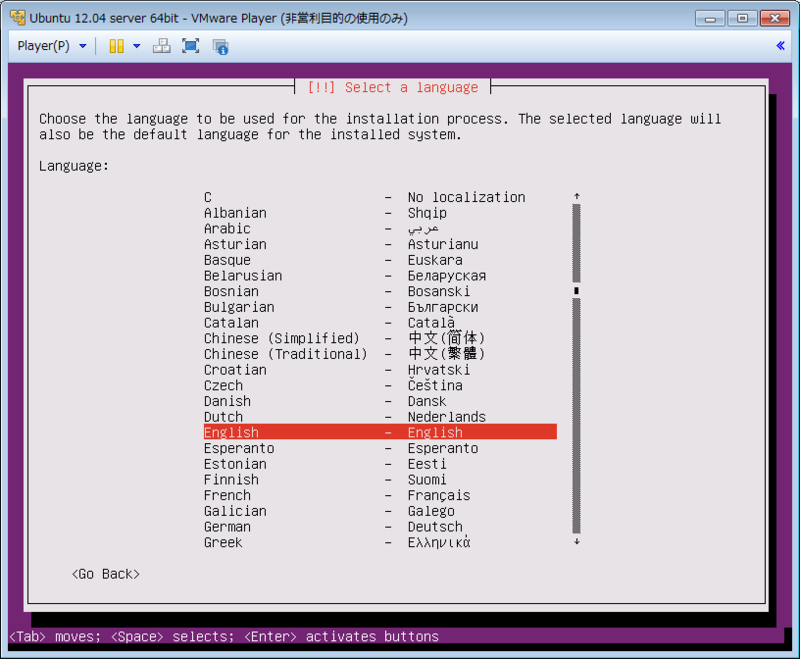
Task: Select Bulgarian in the language list
Action: (x=380, y=307)
